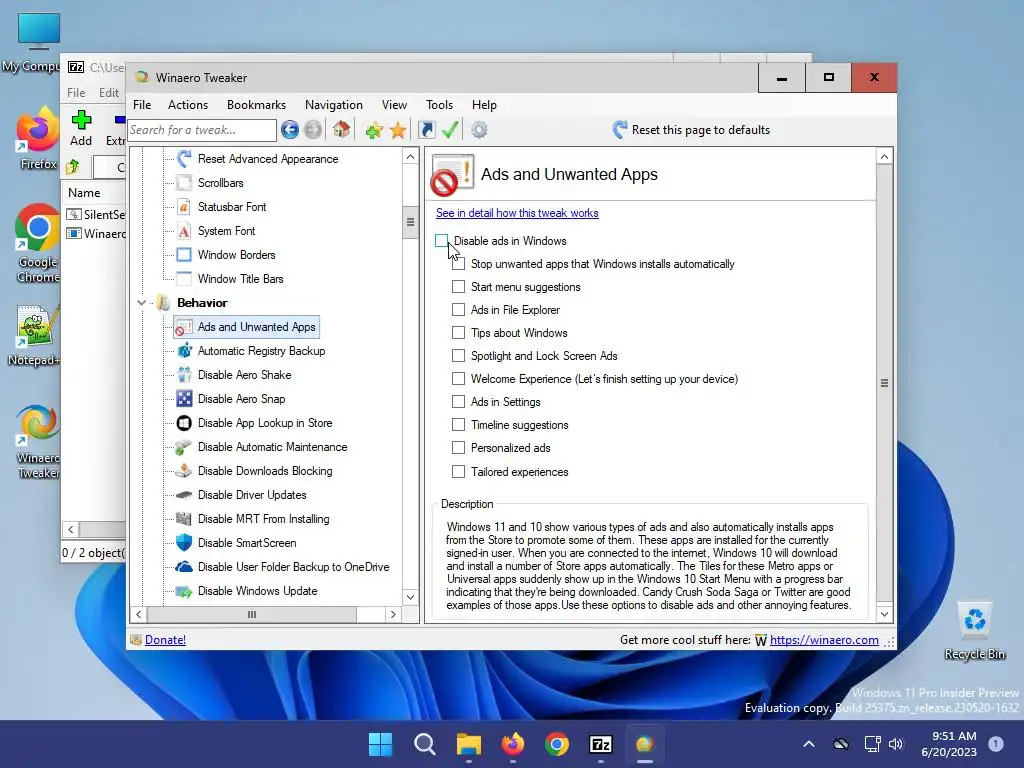
Task: Select Window Title Bars tree item
Action: (x=240, y=279)
